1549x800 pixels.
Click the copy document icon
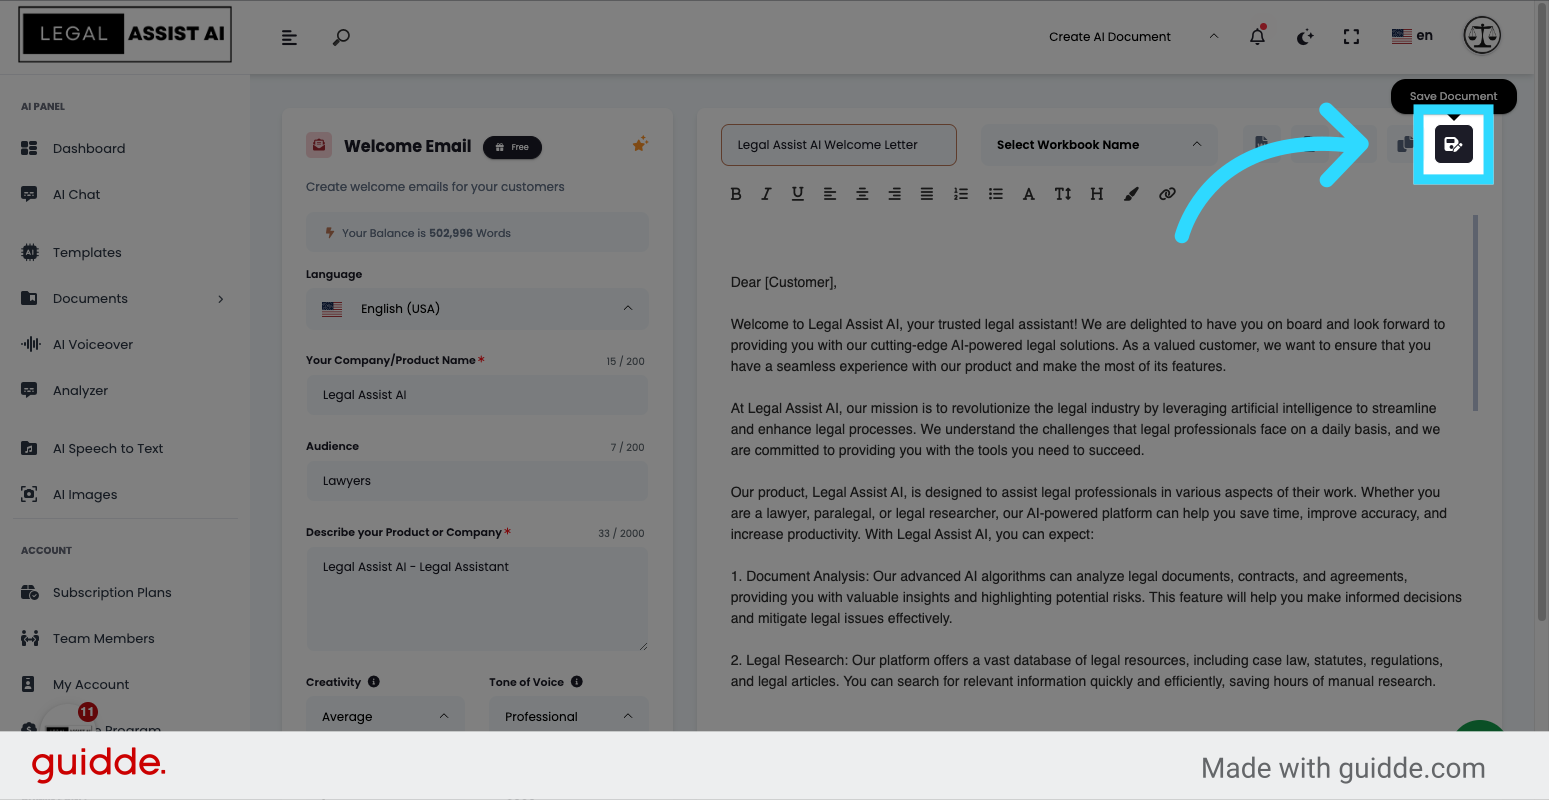(x=1404, y=144)
